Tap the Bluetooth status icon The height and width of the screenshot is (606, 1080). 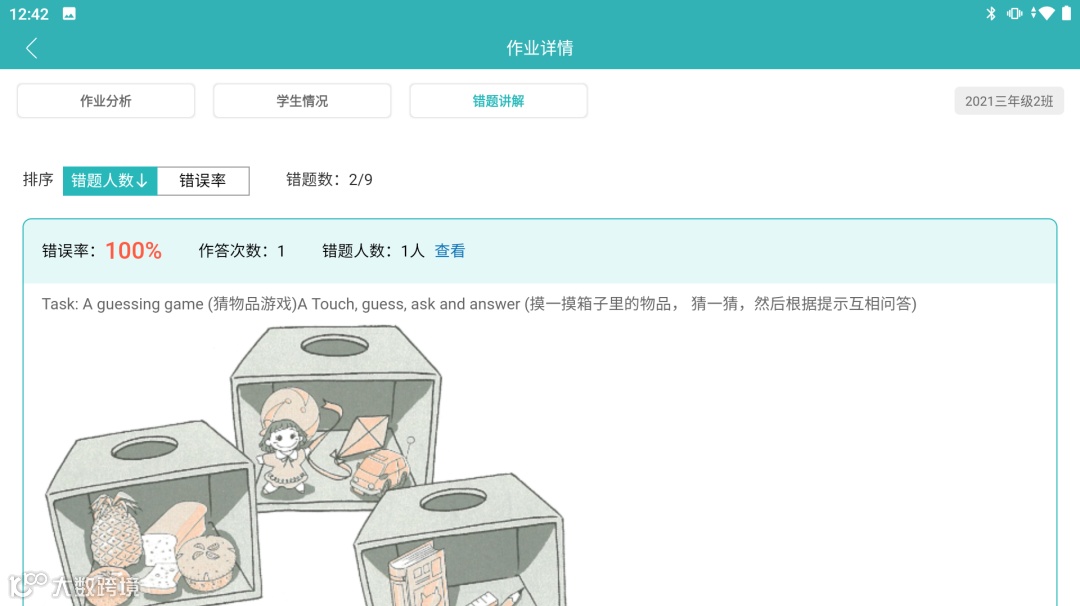point(990,14)
